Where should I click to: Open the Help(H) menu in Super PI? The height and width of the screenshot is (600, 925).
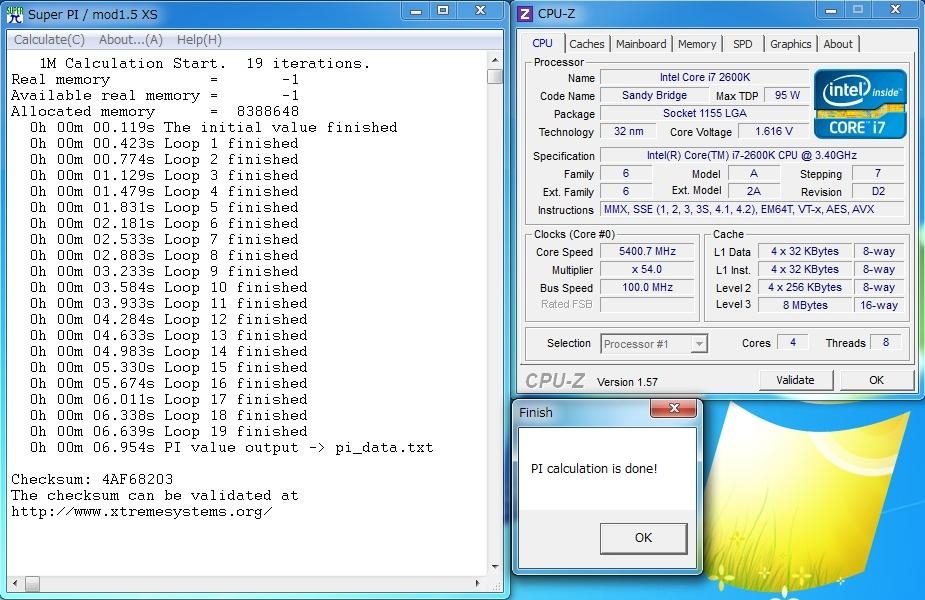click(199, 40)
